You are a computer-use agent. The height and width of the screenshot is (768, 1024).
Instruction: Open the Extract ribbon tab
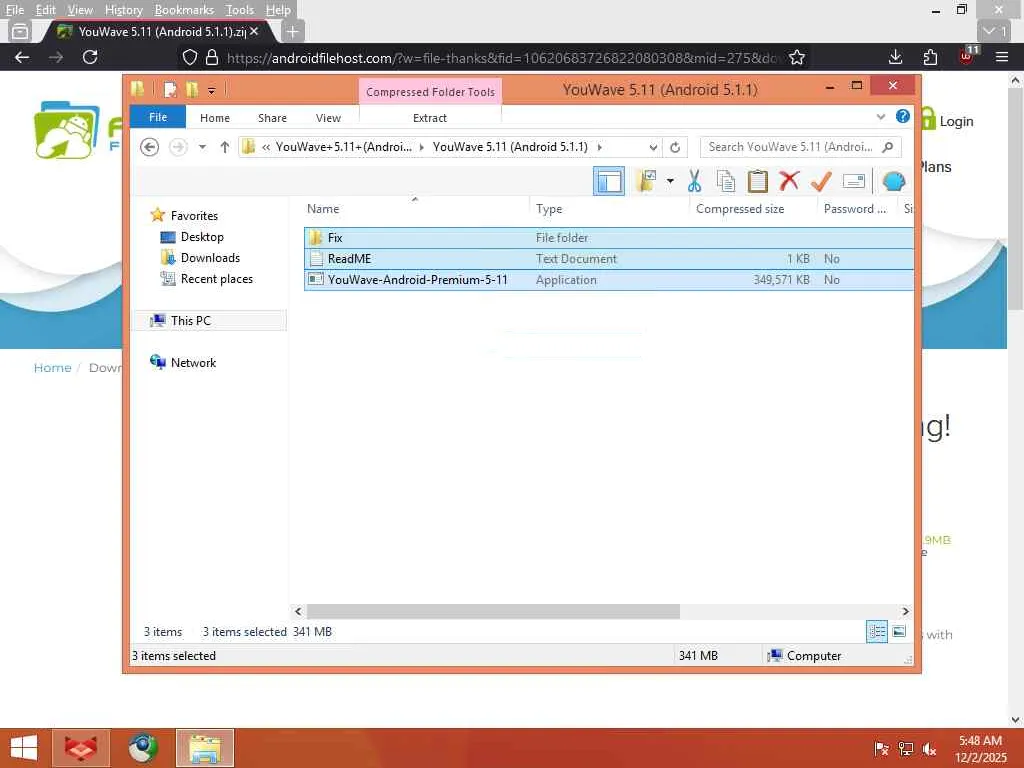[430, 118]
